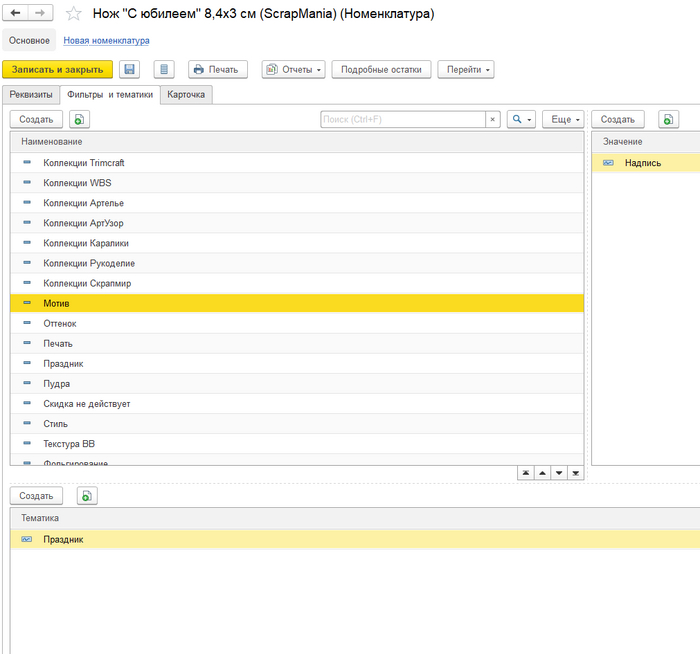Screen dimensions: 700x654
Task: Click the floppy disk save icon
Action: (129, 69)
